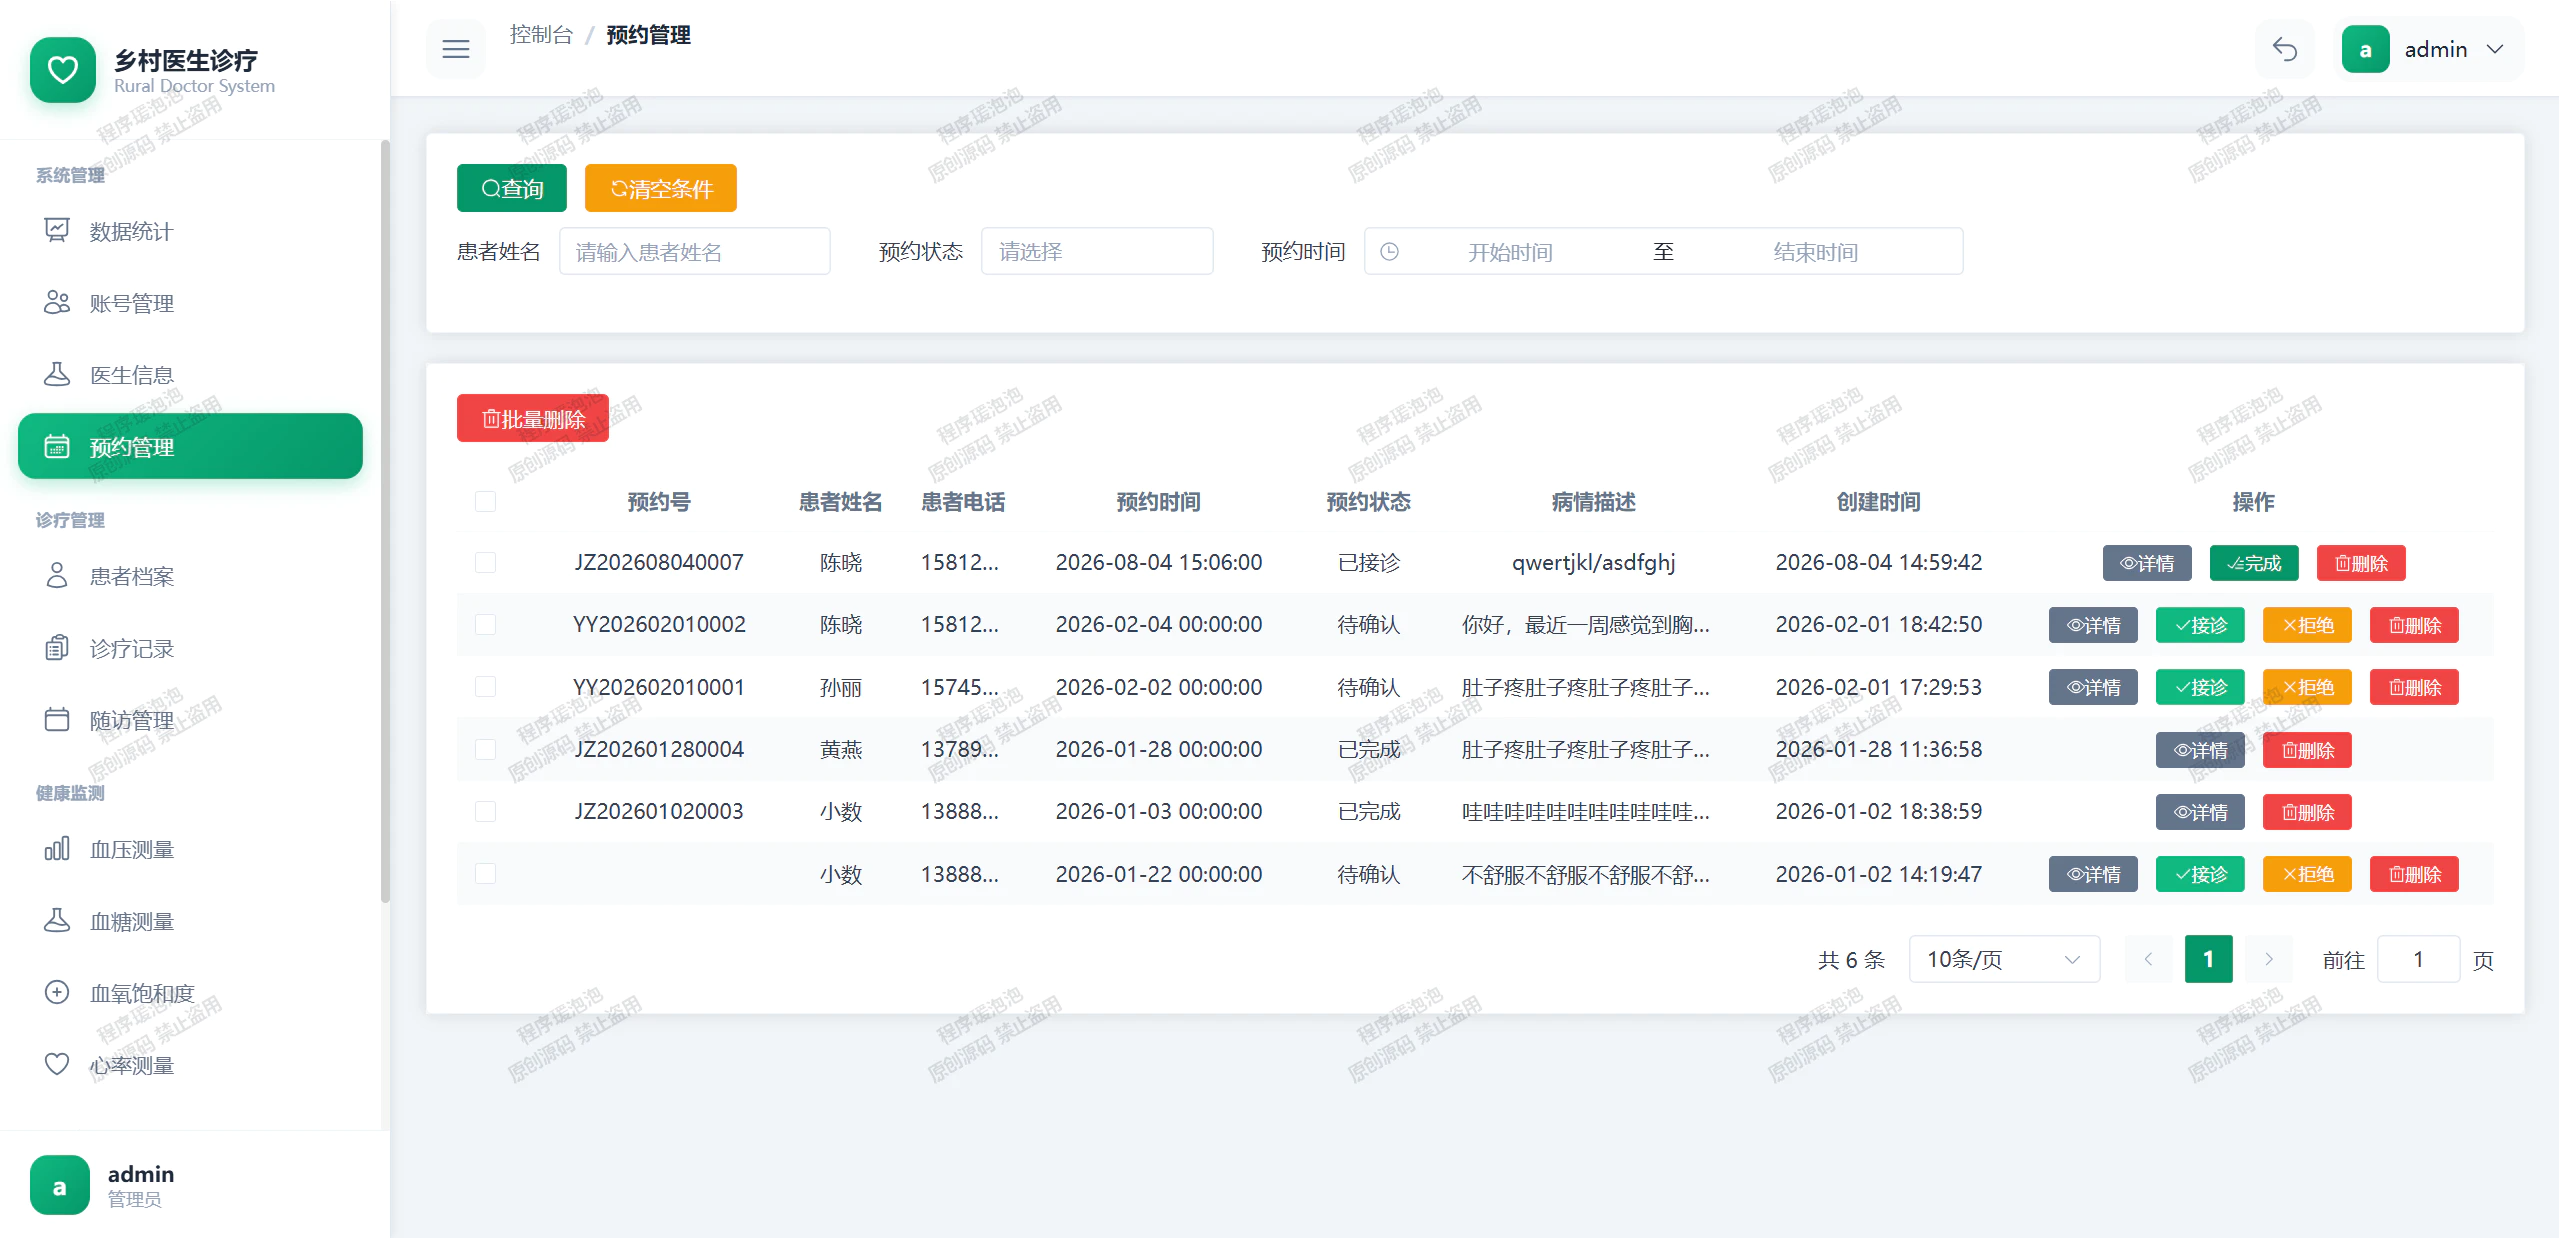Open 账号管理 menu item
This screenshot has width=2559, height=1238.
pos(190,303)
